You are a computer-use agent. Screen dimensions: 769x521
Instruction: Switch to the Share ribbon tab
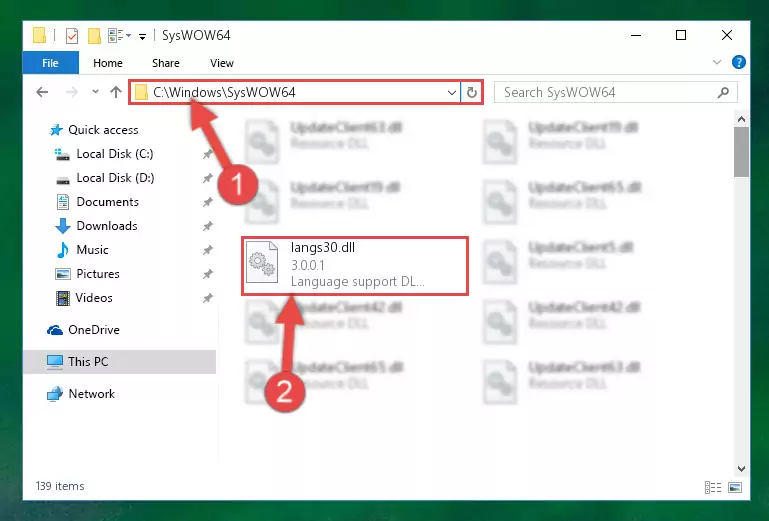pos(166,63)
